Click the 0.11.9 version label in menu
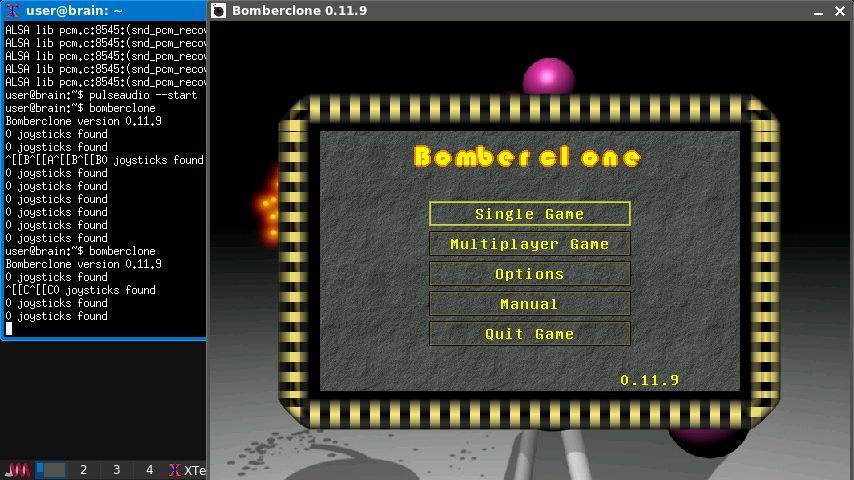This screenshot has height=480, width=854. (x=649, y=380)
